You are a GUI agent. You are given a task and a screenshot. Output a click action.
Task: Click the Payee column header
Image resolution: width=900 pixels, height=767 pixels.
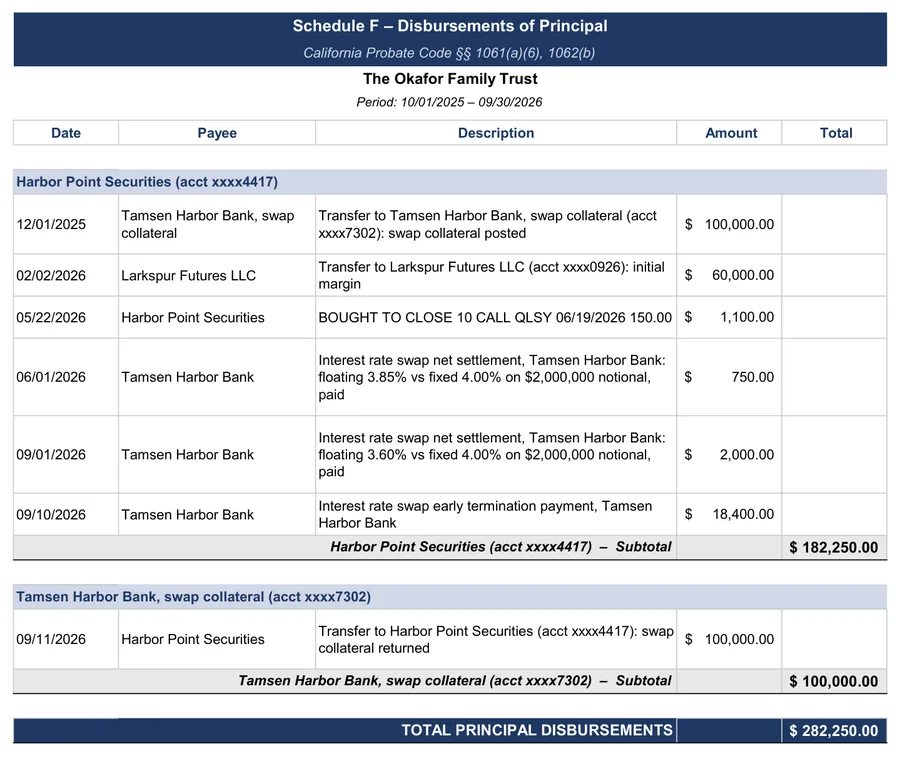pyautogui.click(x=217, y=133)
